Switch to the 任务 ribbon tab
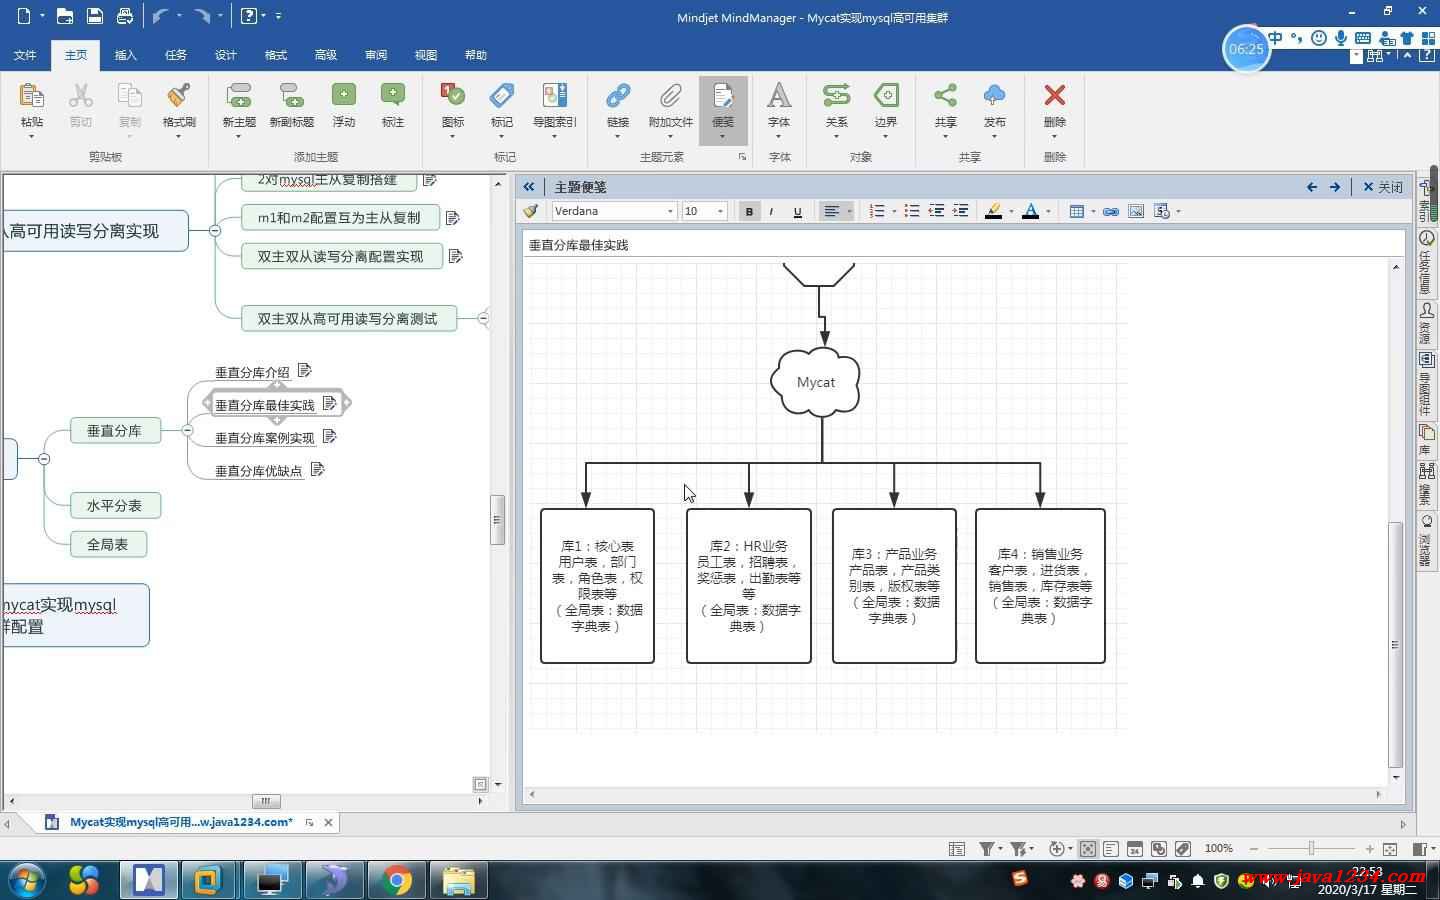 coord(176,55)
